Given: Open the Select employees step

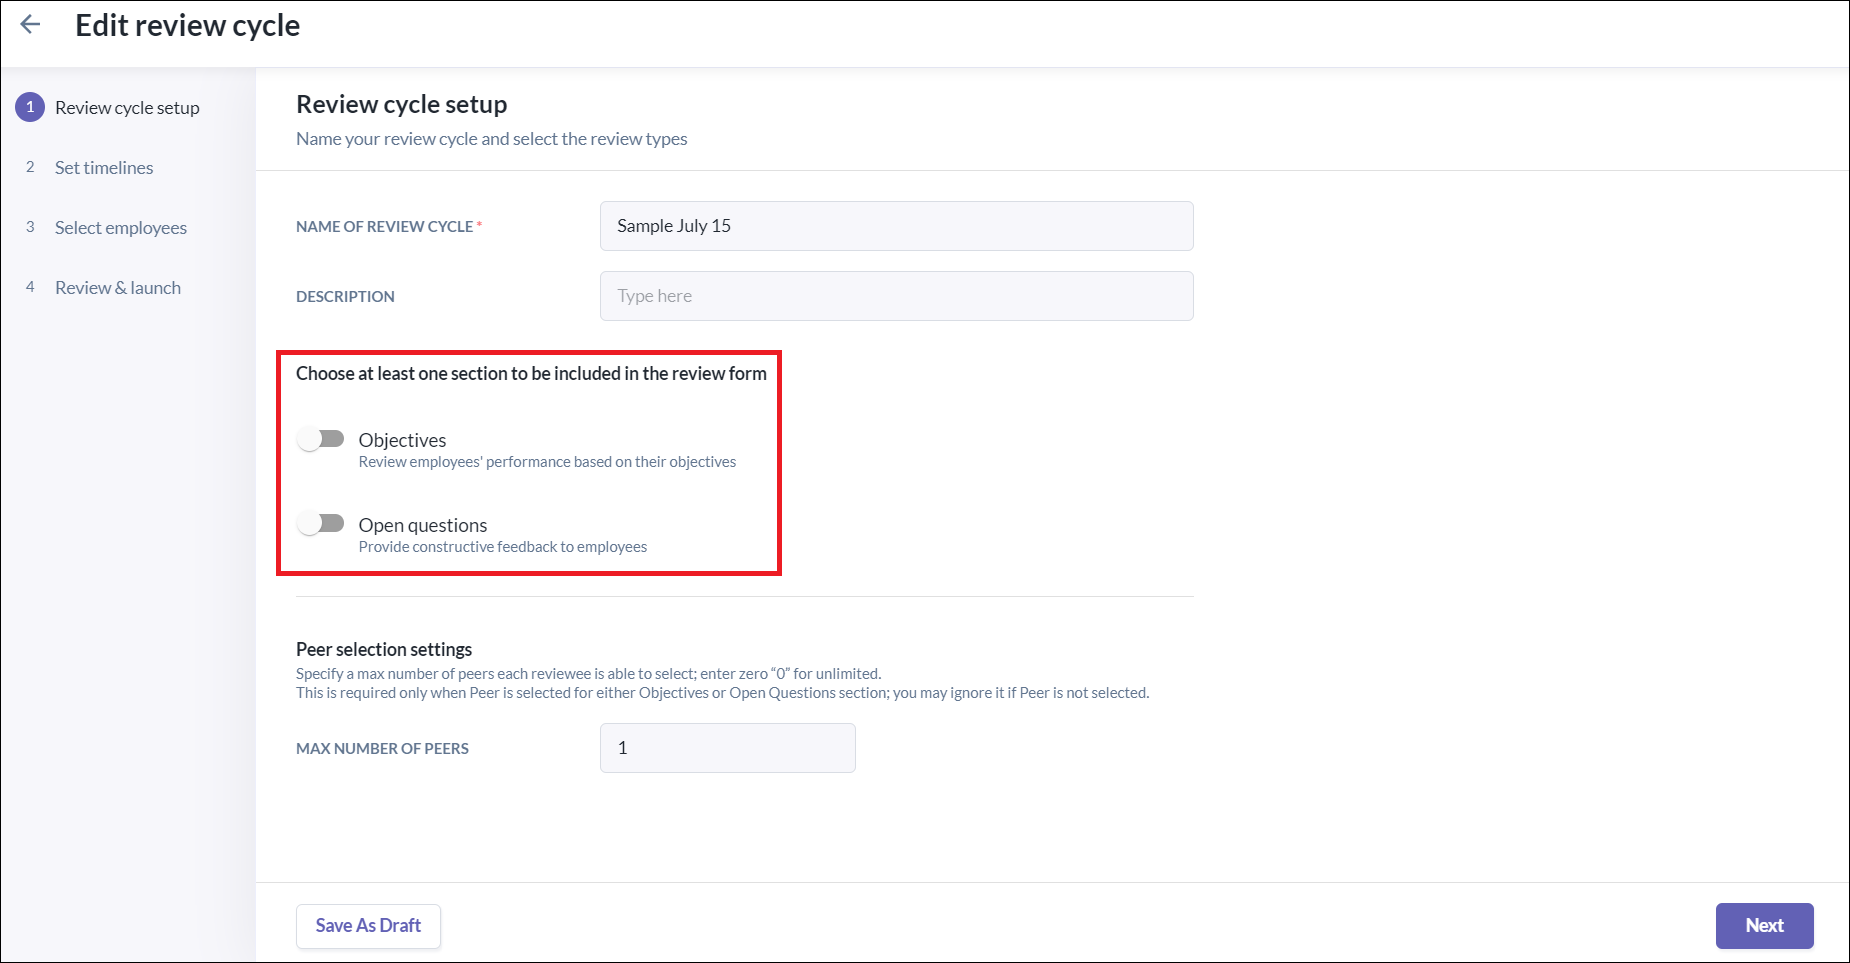Looking at the screenshot, I should (x=121, y=228).
